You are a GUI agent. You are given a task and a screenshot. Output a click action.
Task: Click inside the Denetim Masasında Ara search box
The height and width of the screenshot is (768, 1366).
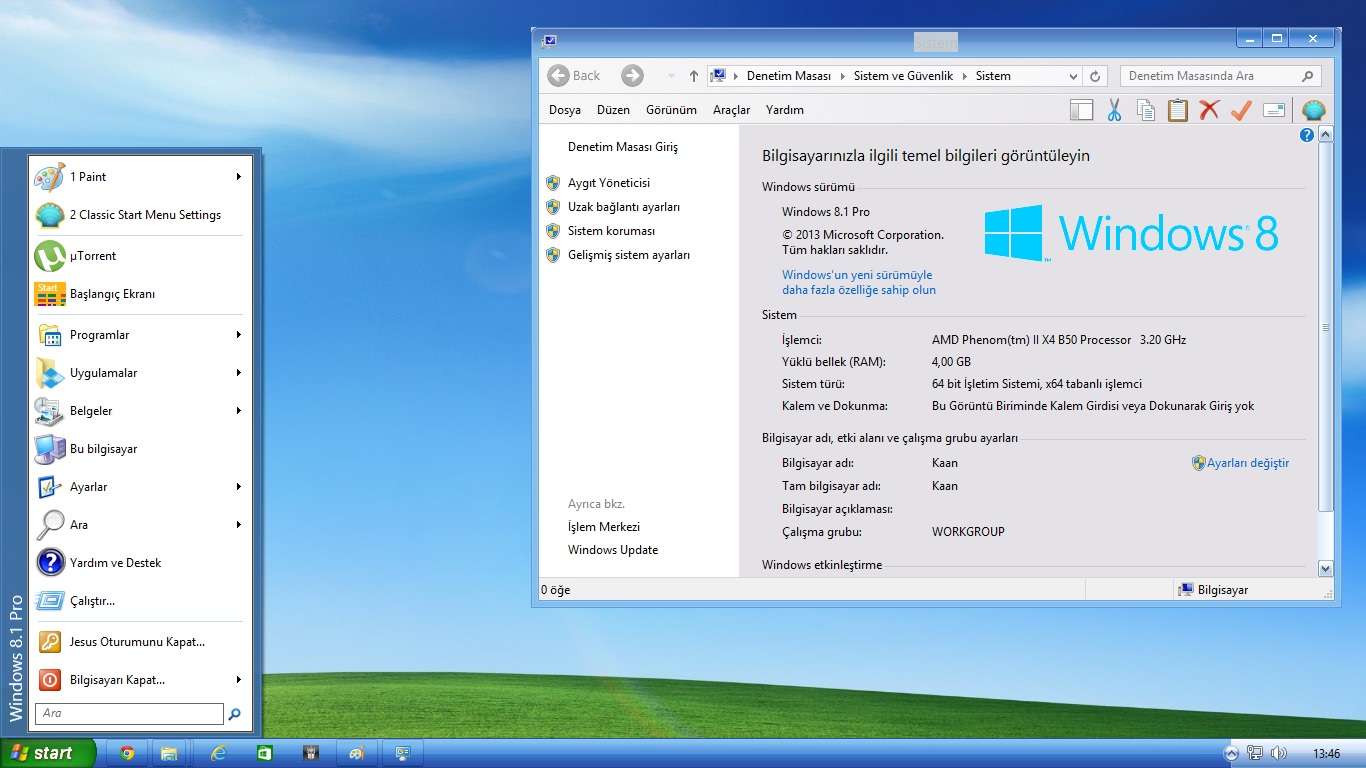pos(1210,75)
